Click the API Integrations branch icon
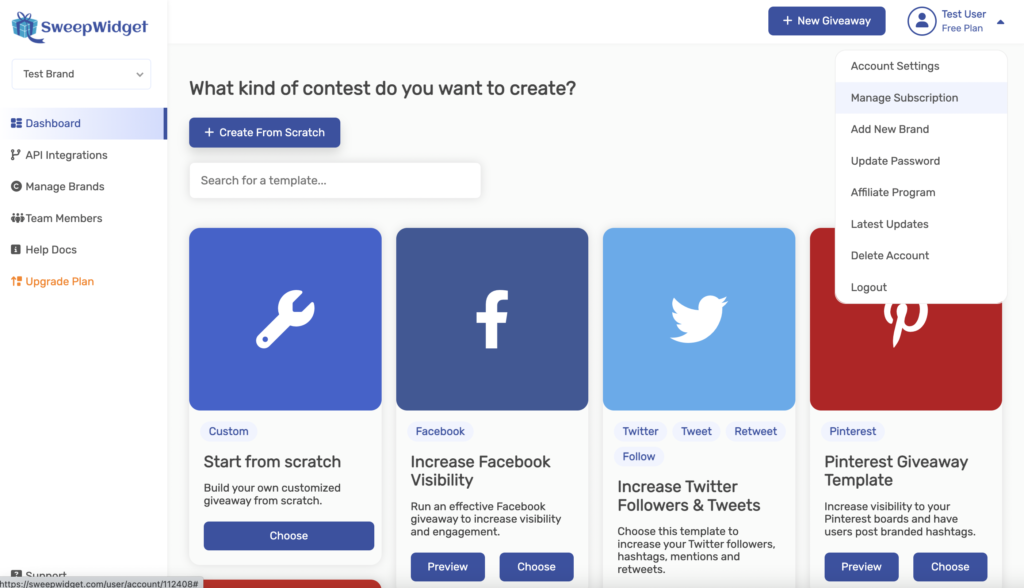 tap(16, 155)
